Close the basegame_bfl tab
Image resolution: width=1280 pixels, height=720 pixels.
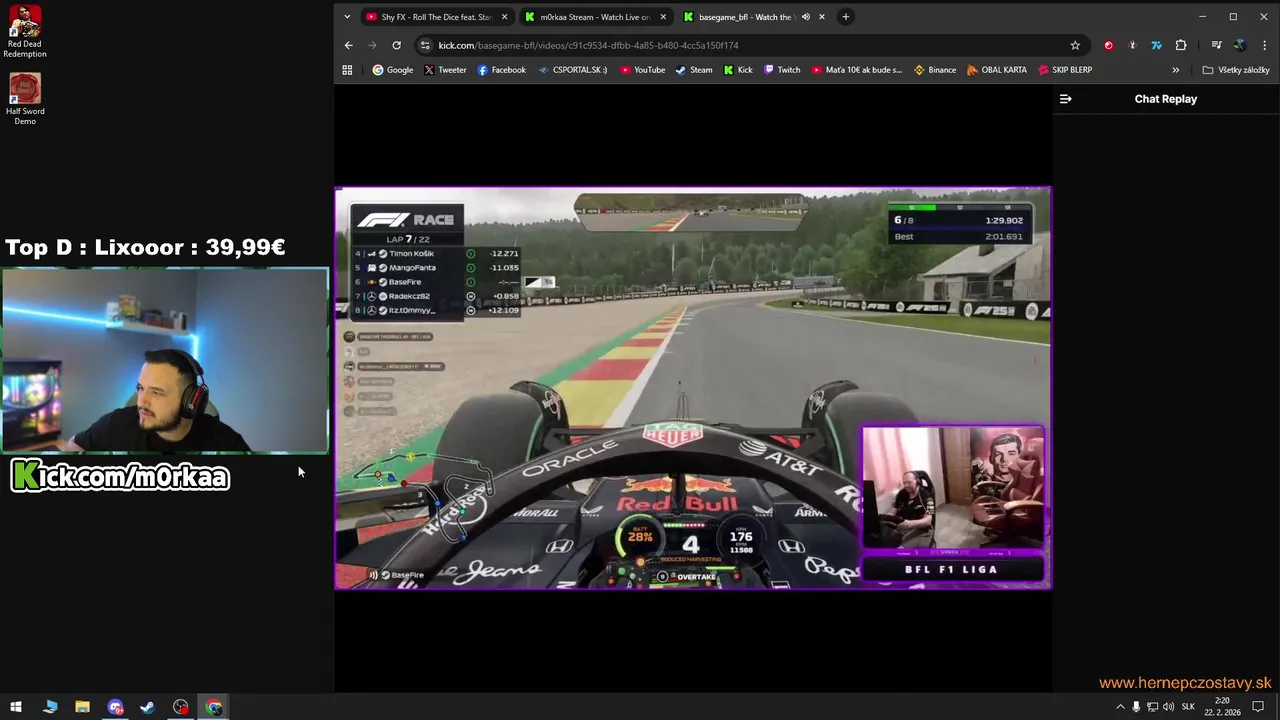click(822, 17)
